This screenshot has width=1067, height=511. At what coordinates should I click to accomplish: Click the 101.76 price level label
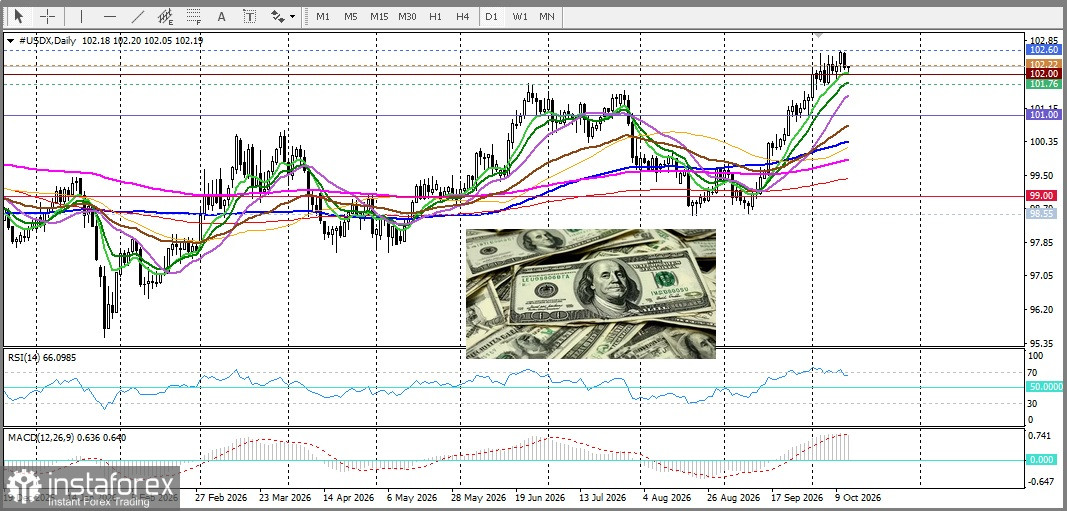(1044, 84)
